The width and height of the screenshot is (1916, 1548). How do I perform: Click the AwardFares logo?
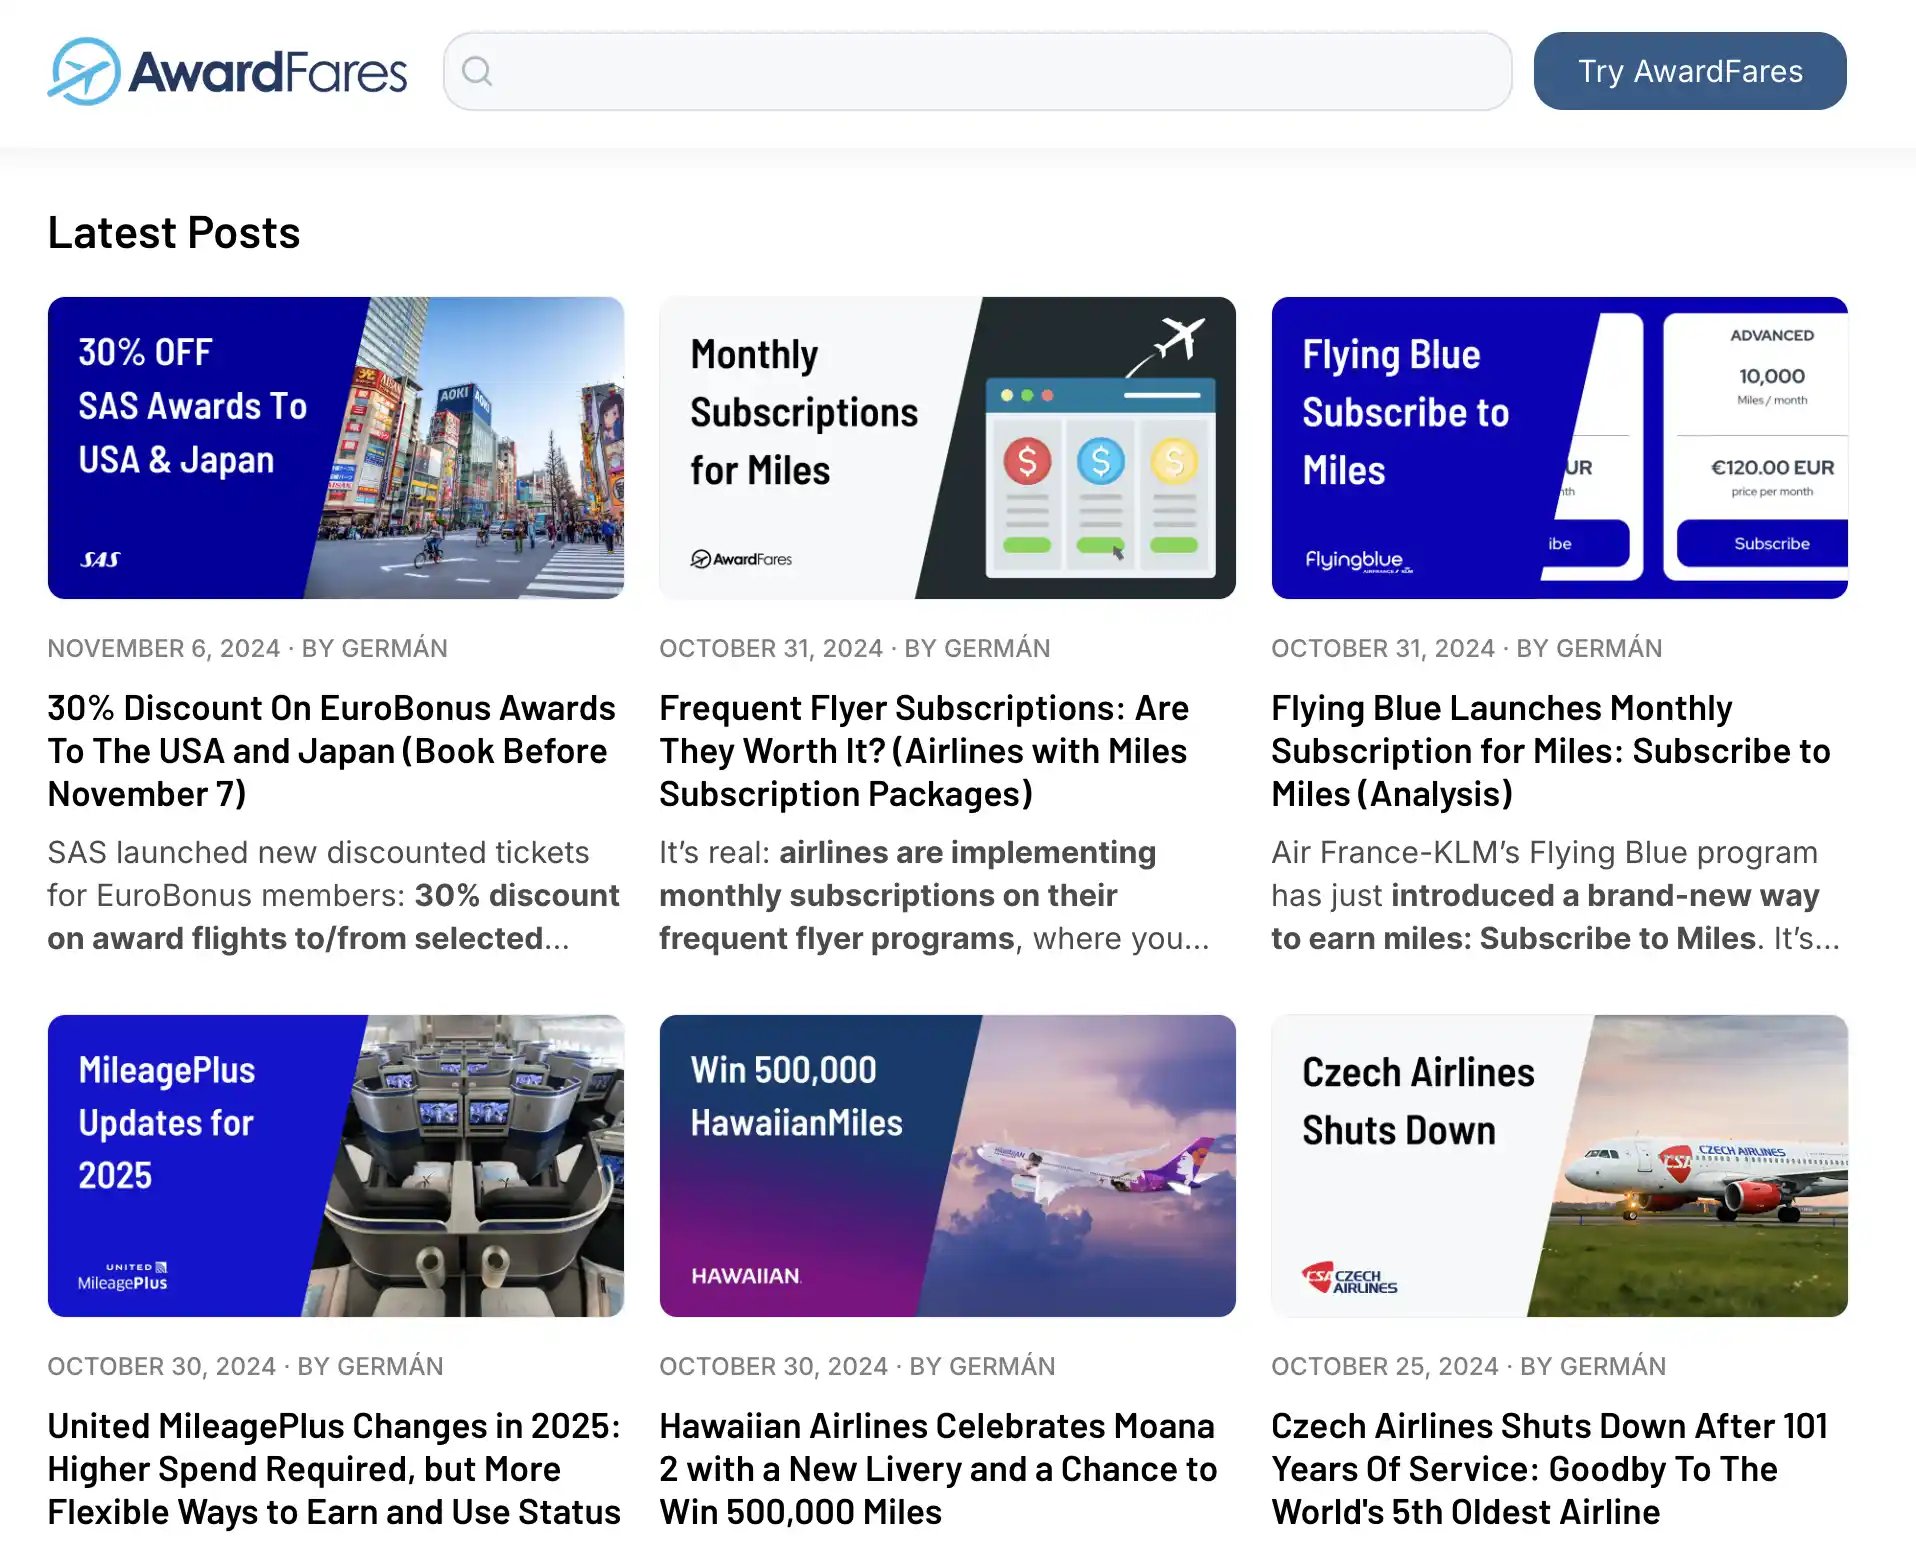pos(228,71)
